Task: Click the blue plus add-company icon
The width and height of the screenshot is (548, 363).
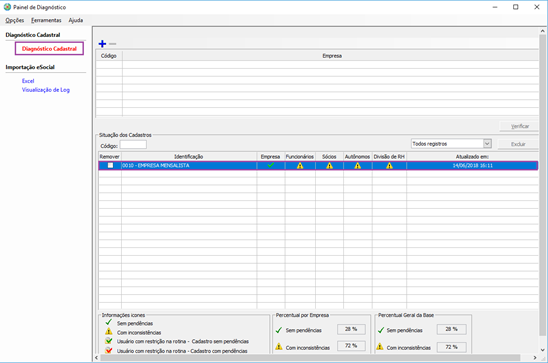Action: click(x=102, y=44)
